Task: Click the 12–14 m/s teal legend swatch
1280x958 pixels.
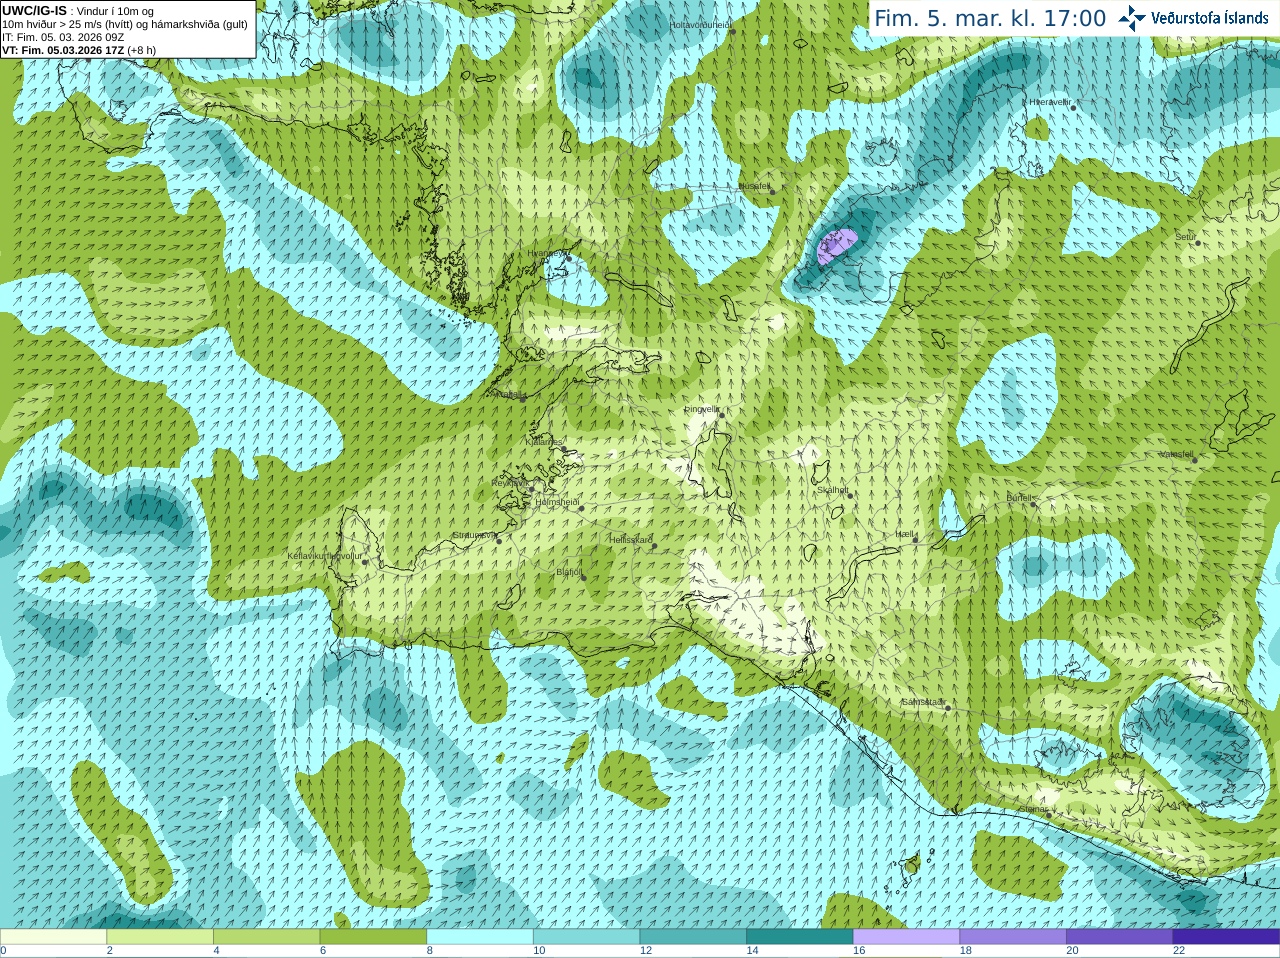Action: [x=693, y=937]
